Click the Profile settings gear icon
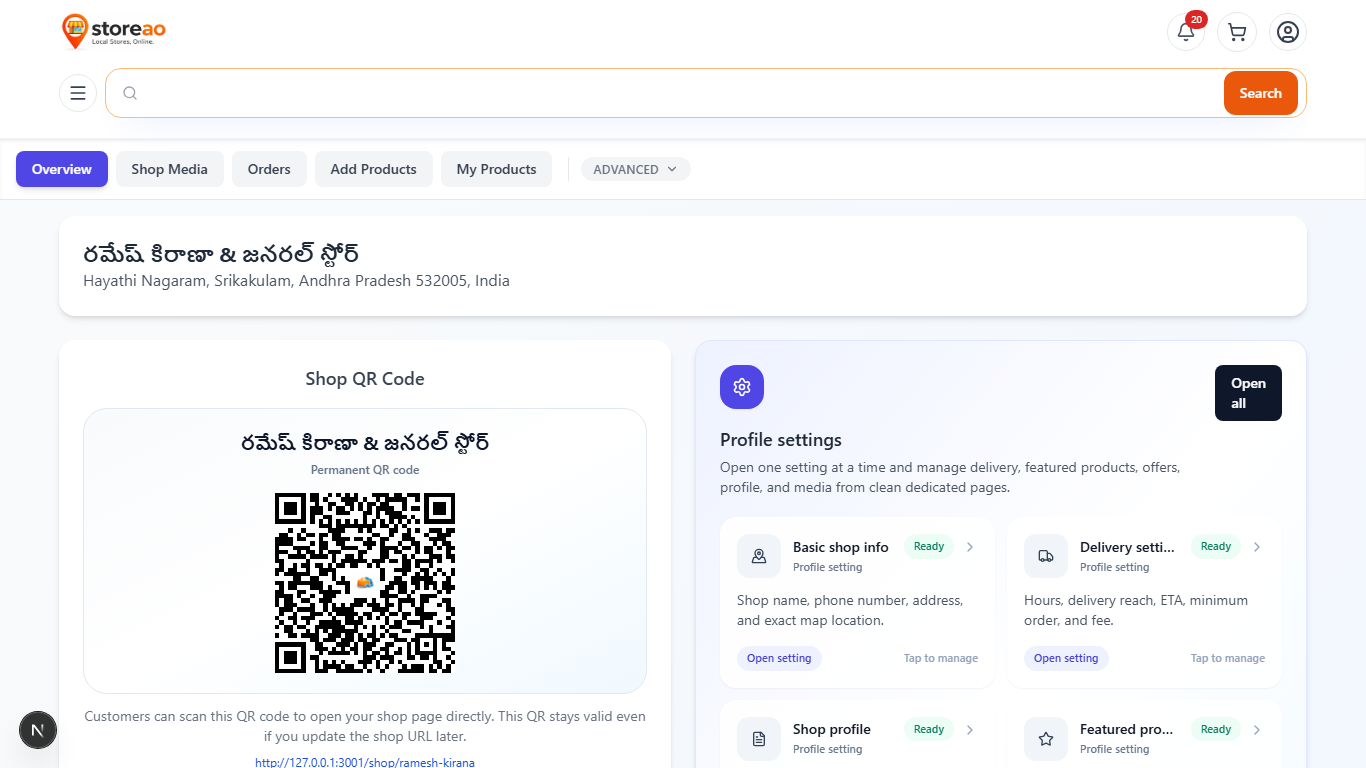The height and width of the screenshot is (768, 1366). coord(742,387)
